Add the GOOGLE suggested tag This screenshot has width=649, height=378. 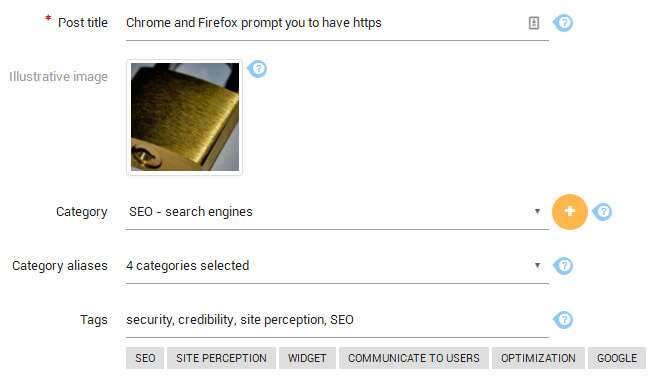point(617,358)
